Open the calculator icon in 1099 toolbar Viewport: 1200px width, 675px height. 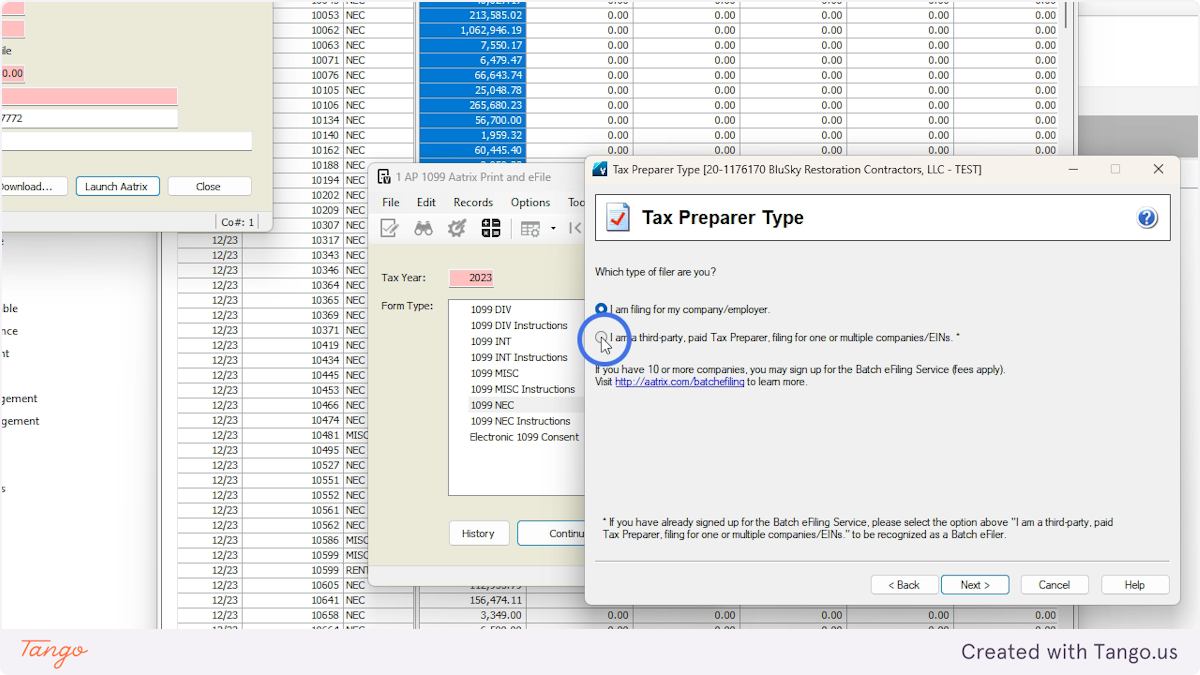491,228
